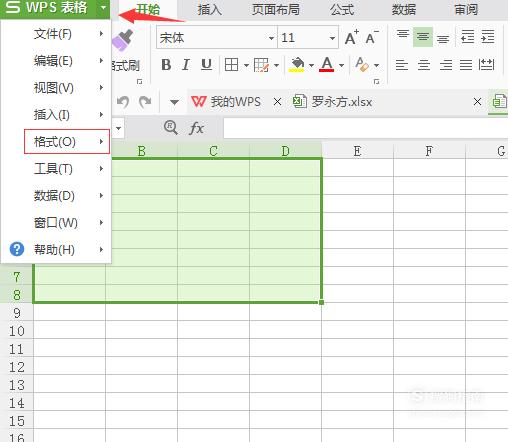Click the clear formatting eraser icon
This screenshot has width=508, height=442.
362,64
